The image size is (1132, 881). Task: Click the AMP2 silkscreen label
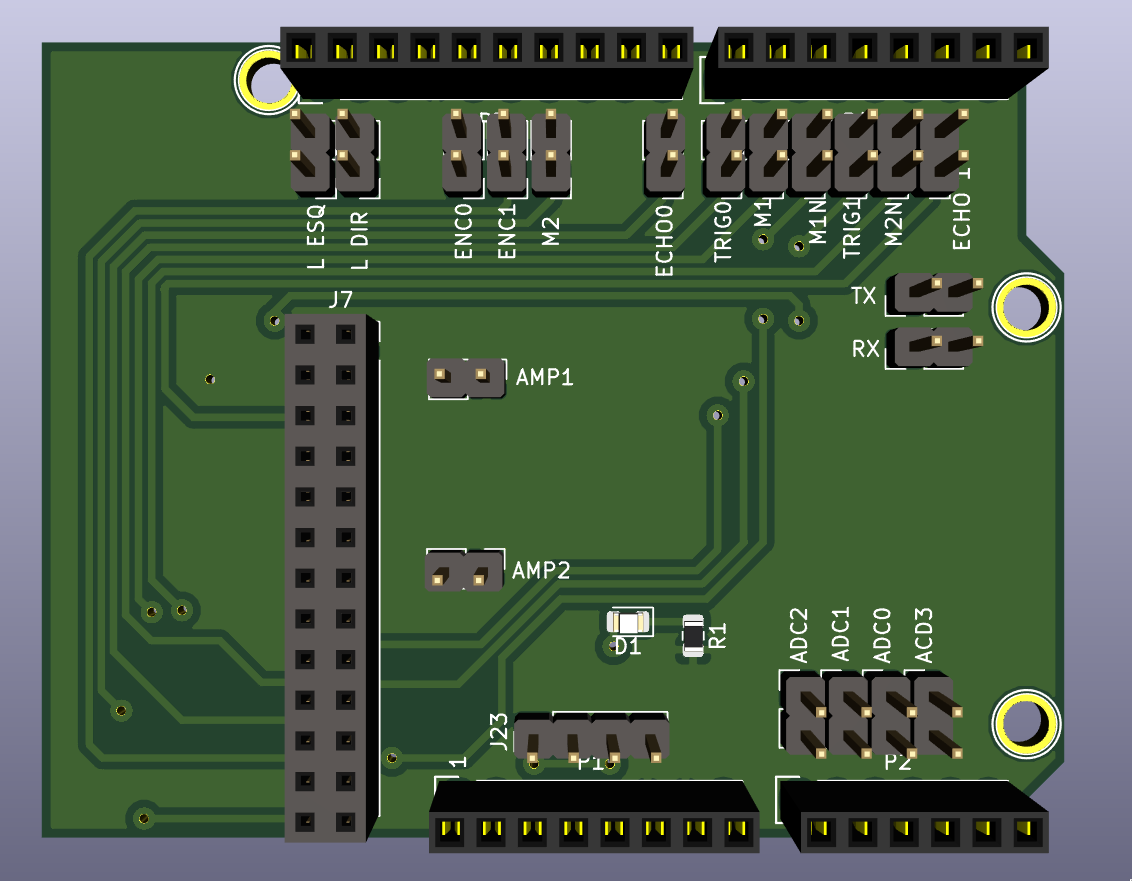[x=541, y=570]
